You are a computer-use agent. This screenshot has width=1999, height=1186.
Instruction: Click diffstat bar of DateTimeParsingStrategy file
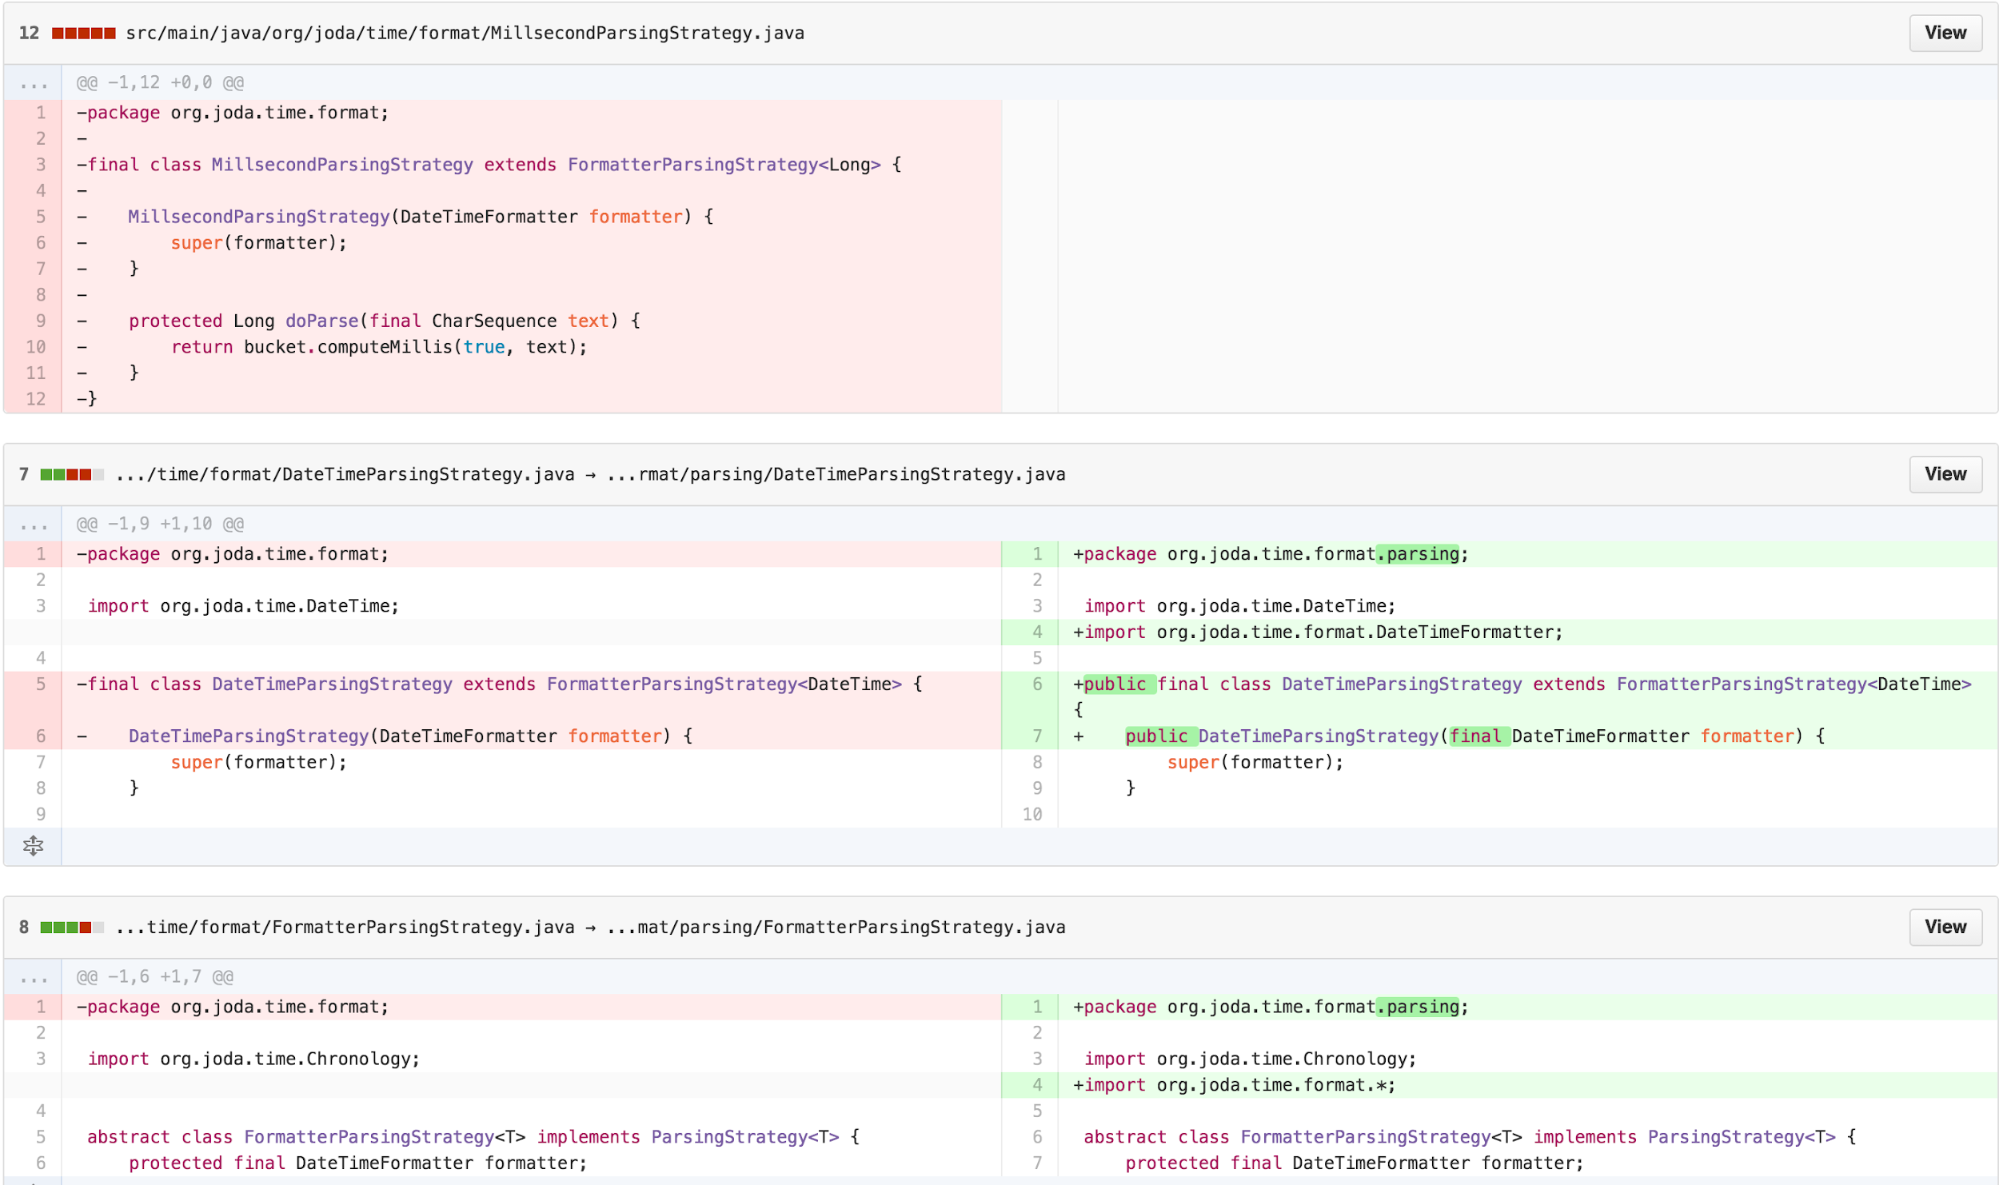[72, 474]
